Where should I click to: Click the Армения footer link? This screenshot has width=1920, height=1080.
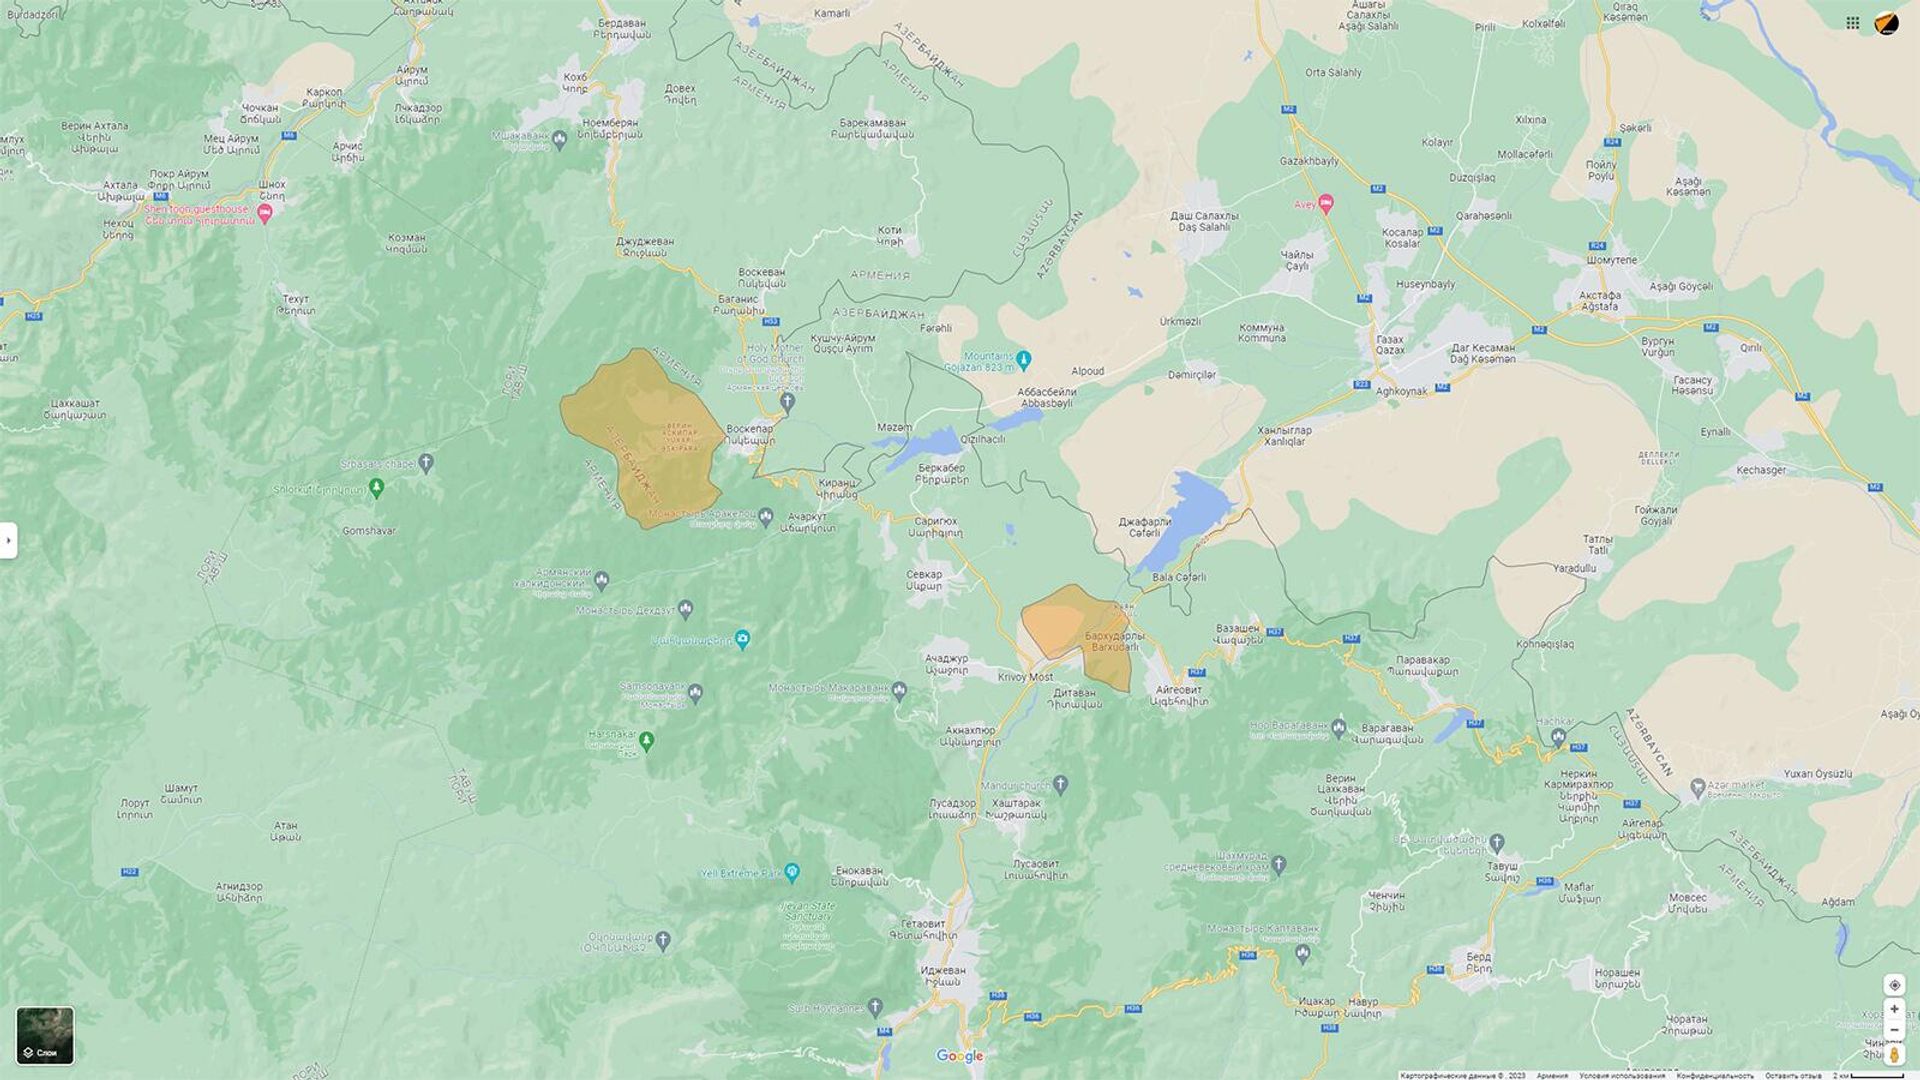1552,1075
